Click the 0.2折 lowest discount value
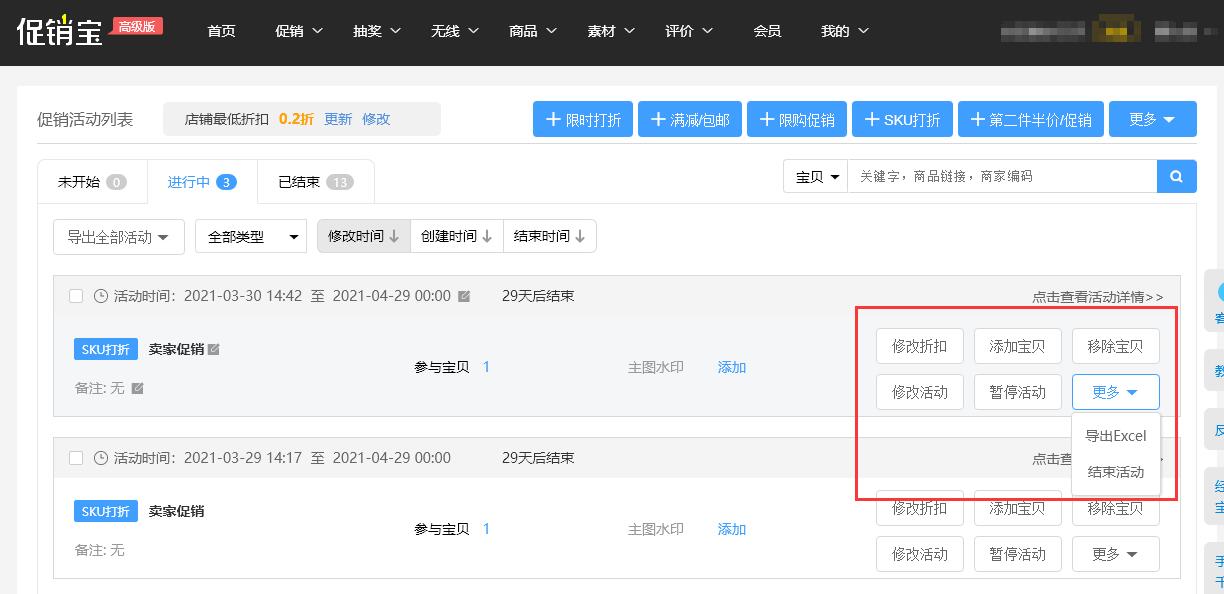 pyautogui.click(x=296, y=119)
